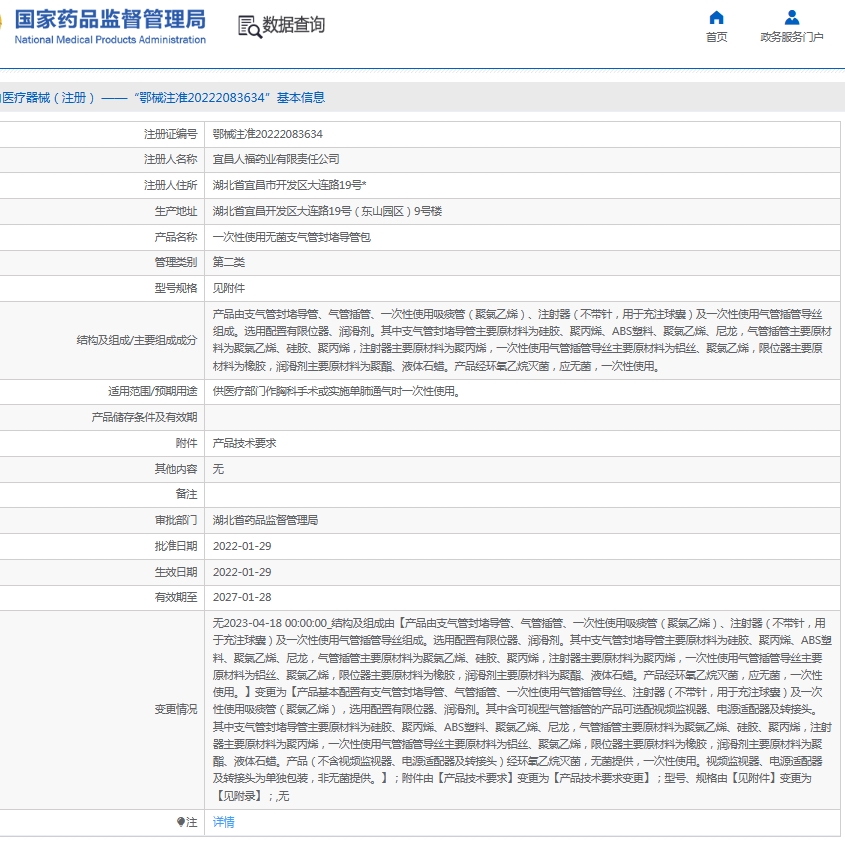Select model spec value 见附件
Image resolution: width=845 pixels, height=841 pixels.
coord(228,288)
